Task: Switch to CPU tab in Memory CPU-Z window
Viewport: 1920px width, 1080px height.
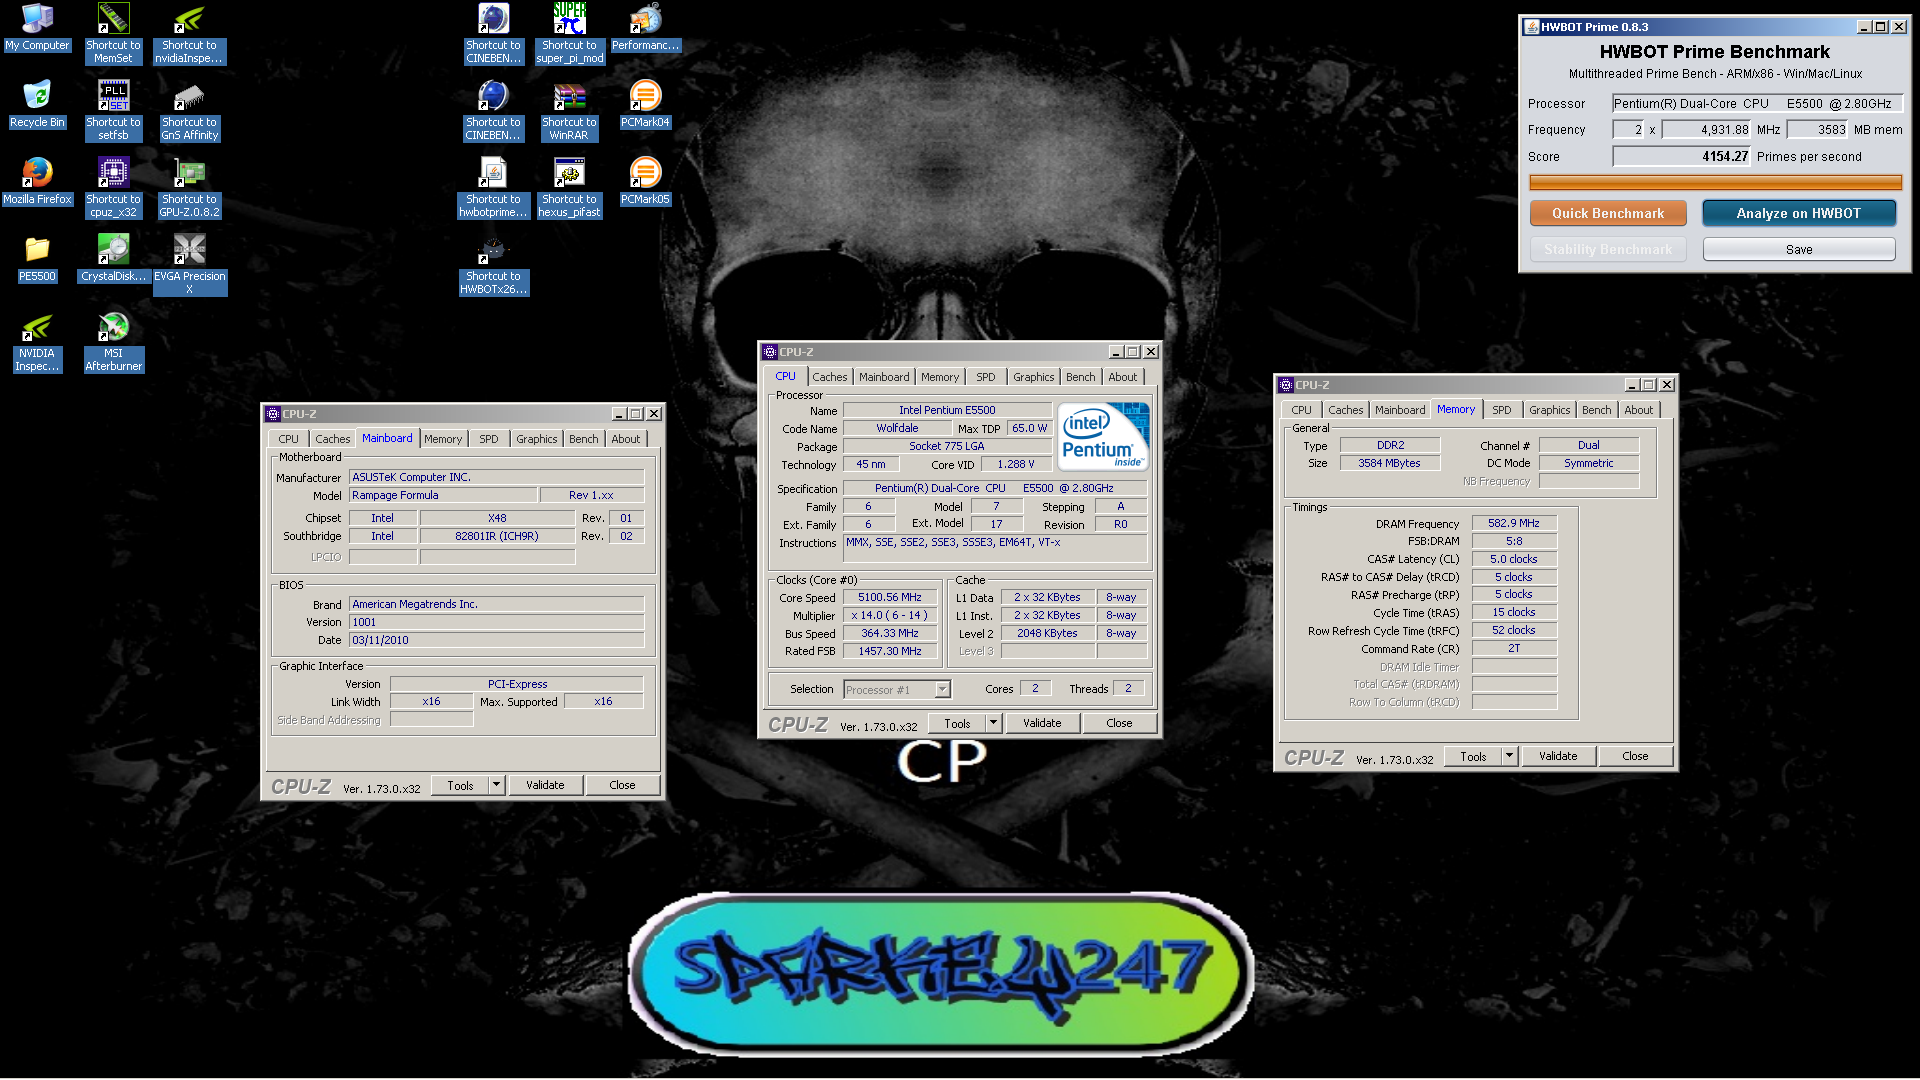Action: pos(1301,410)
